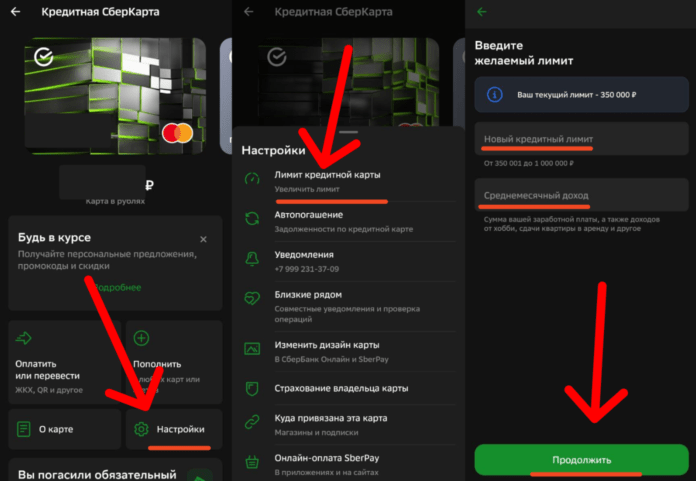696x481 pixels.
Task: Tap heart icon beside 'Близкие рядом'
Action: pyautogui.click(x=252, y=298)
